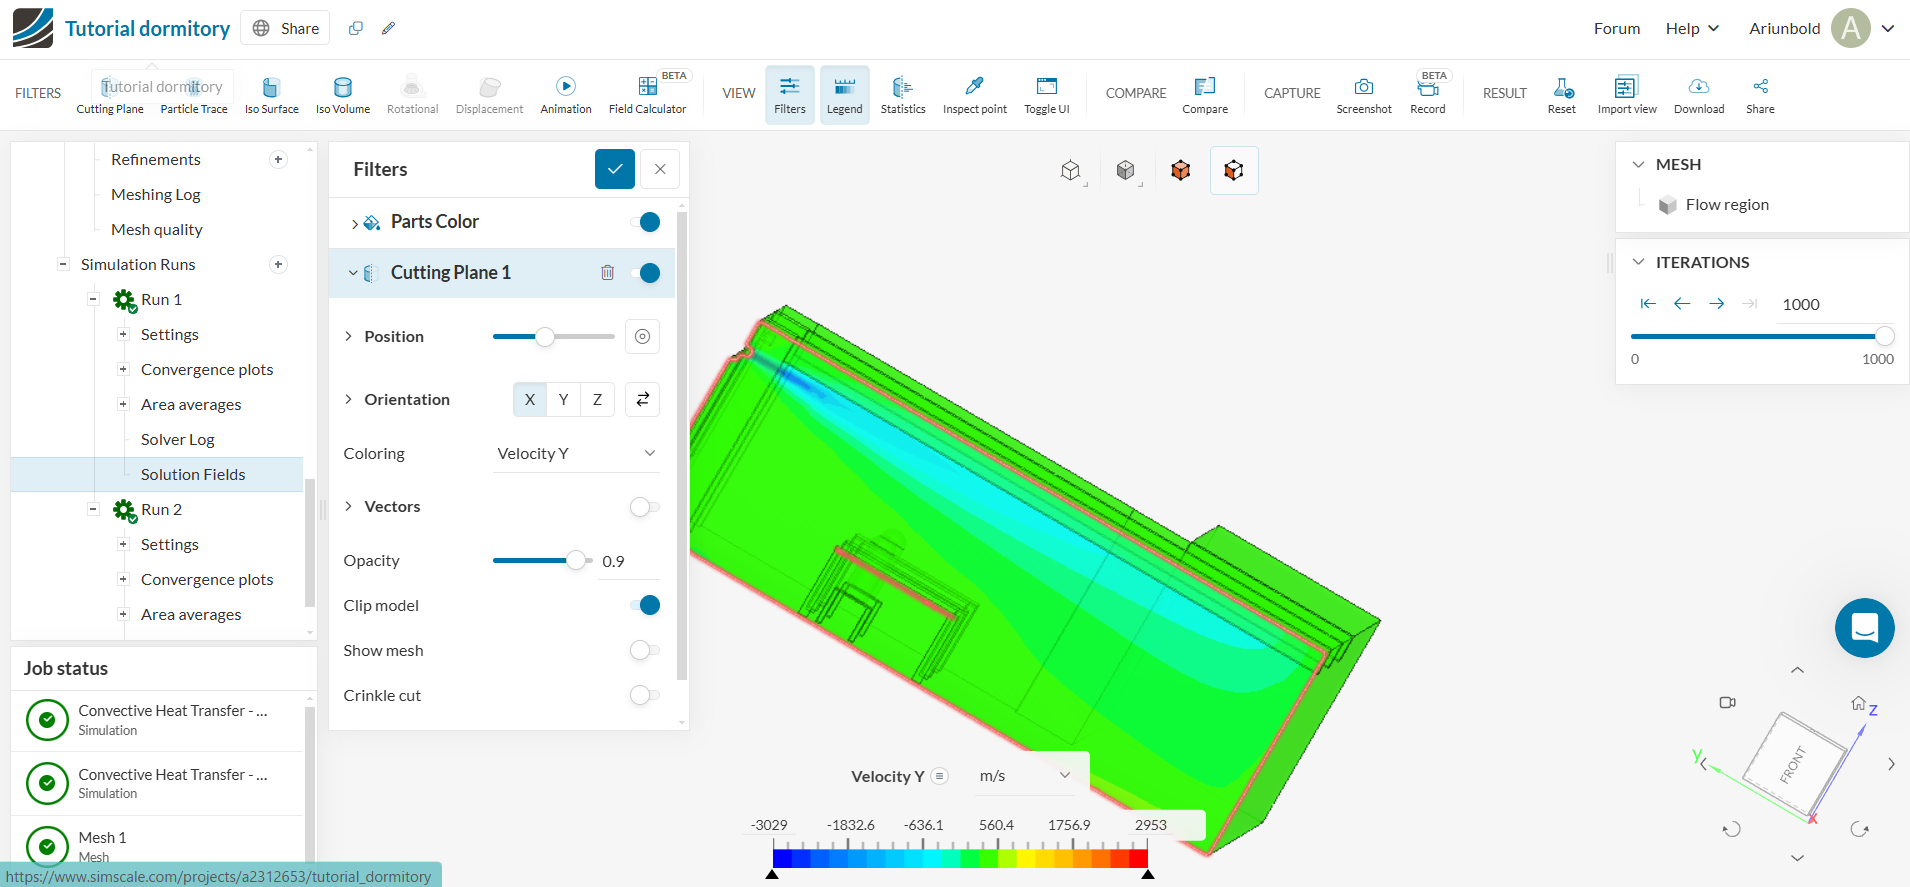Open the m/s unit dropdown
Image resolution: width=1910 pixels, height=887 pixels.
1025,776
